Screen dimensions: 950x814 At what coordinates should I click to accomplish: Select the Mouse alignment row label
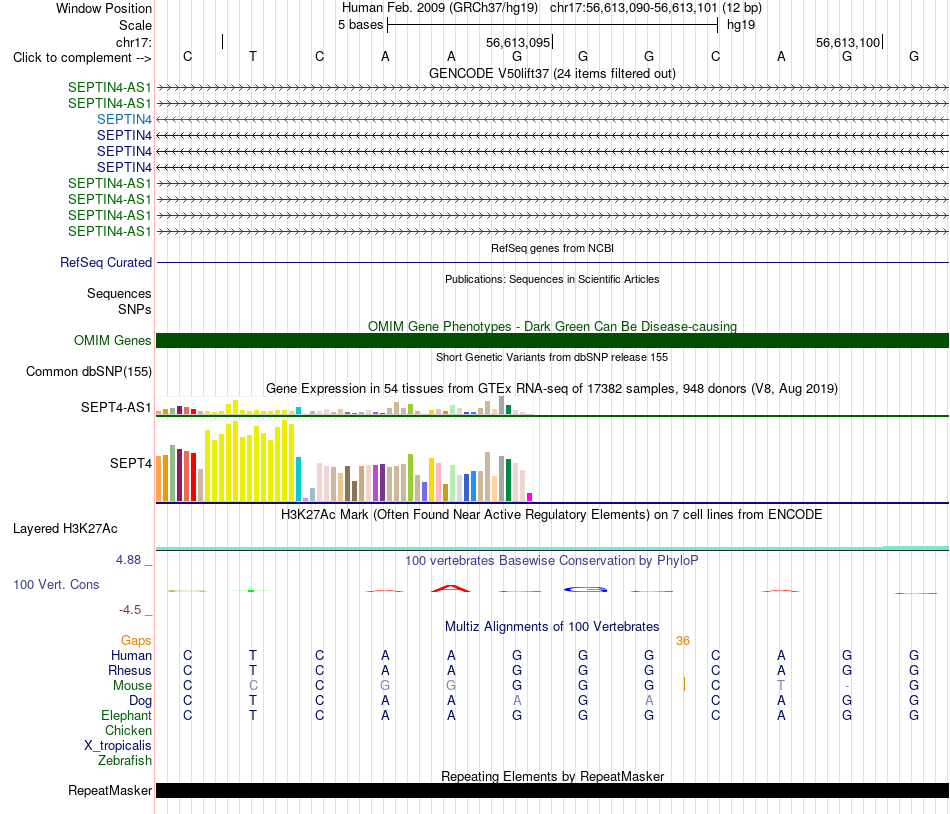[x=132, y=686]
